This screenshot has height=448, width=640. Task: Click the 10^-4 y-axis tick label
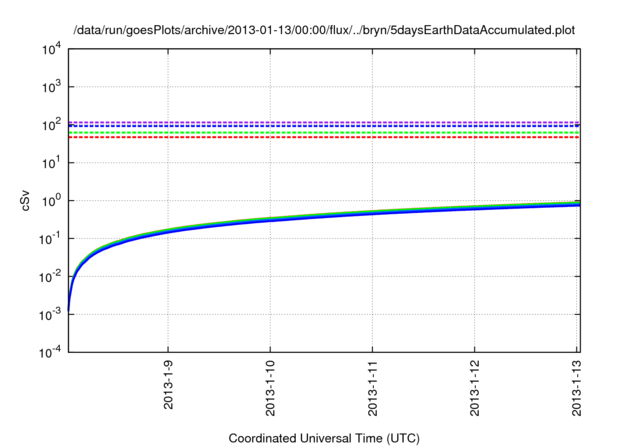click(50, 352)
